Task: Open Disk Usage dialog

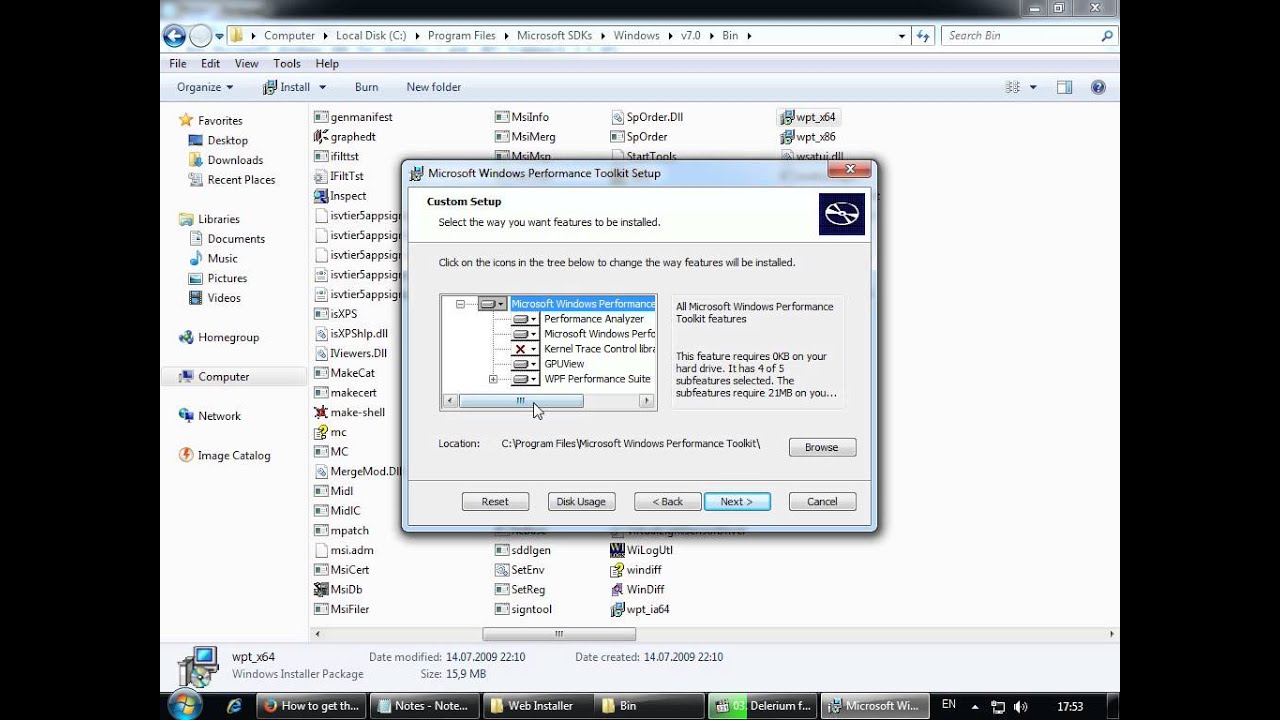Action: coord(581,501)
